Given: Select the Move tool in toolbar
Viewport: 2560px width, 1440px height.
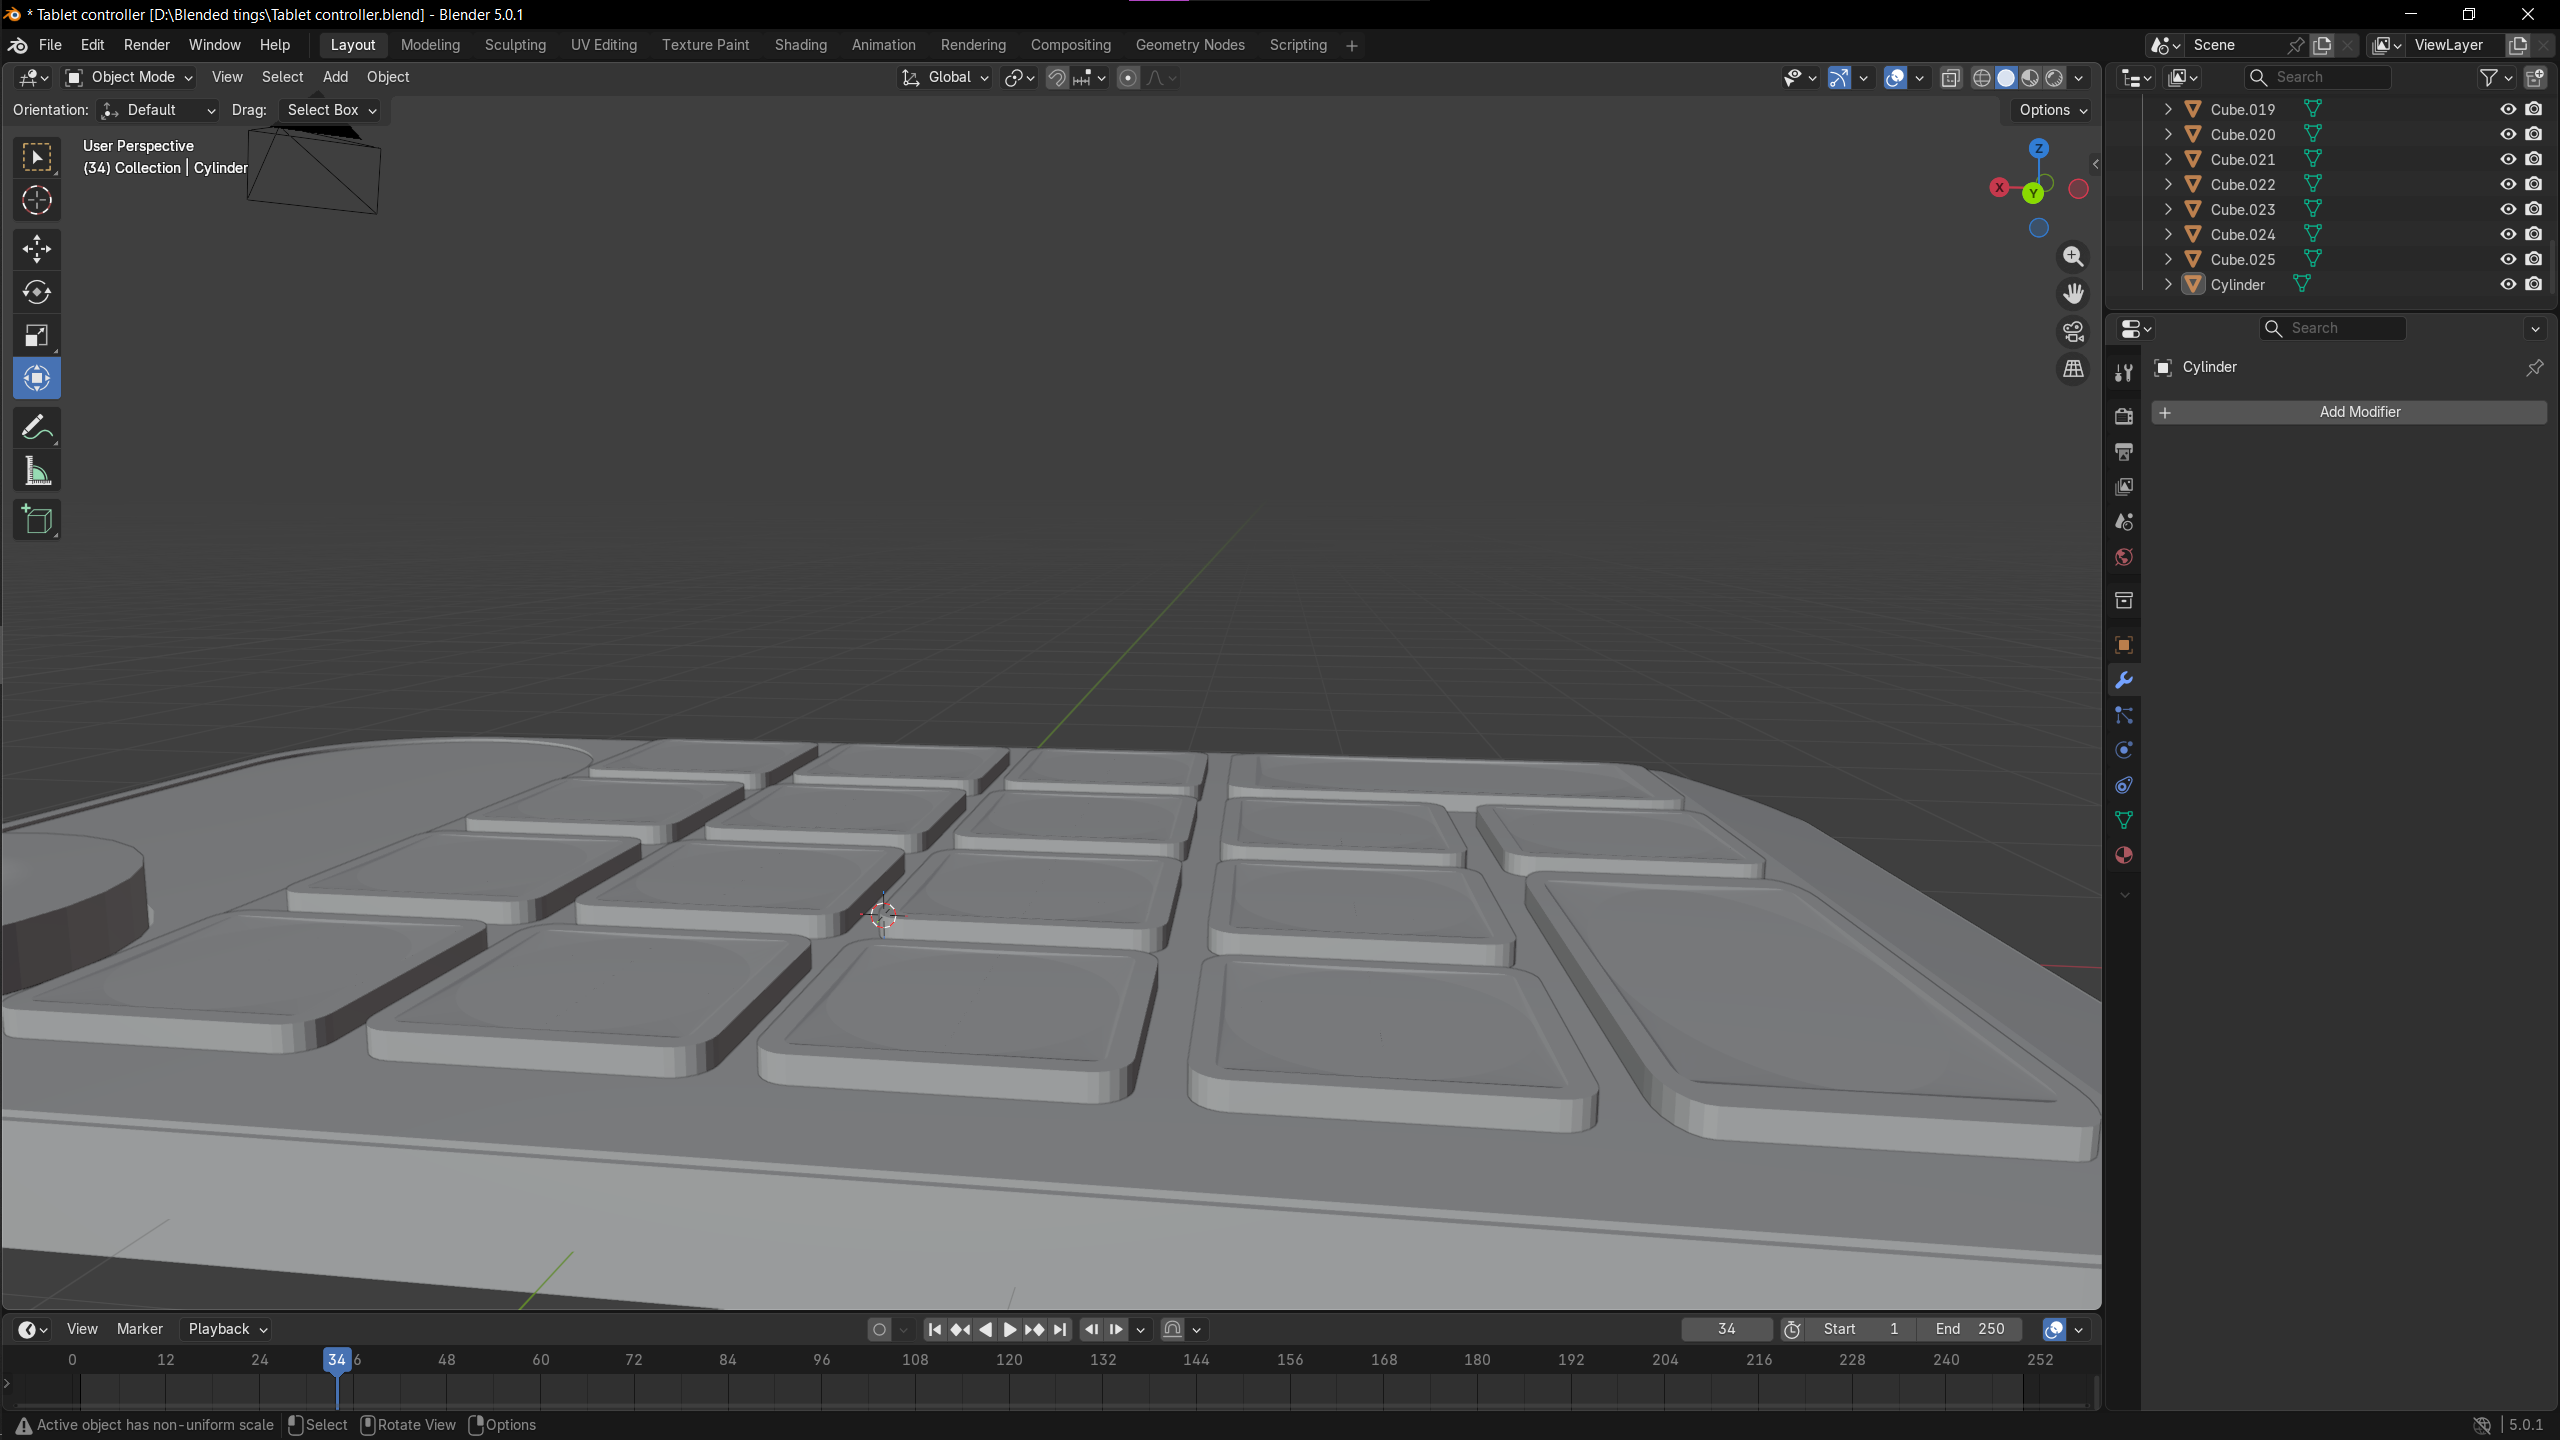Looking at the screenshot, I should click(37, 248).
